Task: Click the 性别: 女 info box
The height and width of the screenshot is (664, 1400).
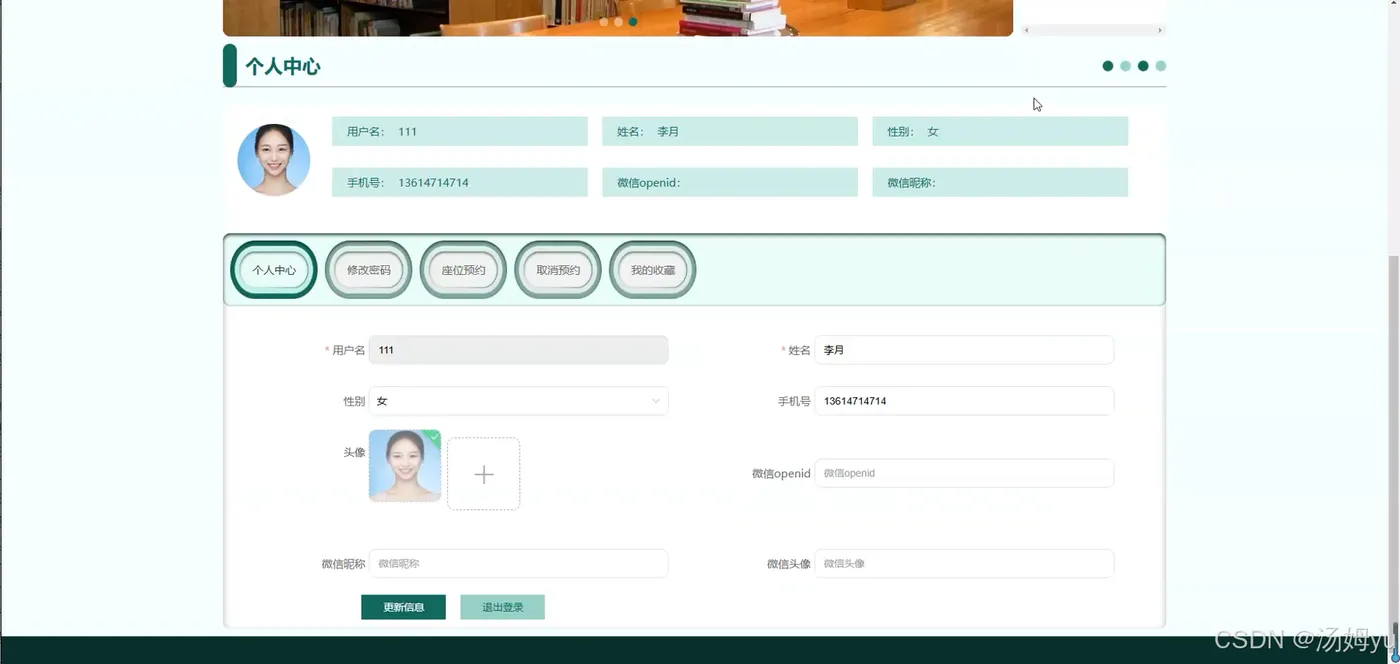Action: point(1000,131)
